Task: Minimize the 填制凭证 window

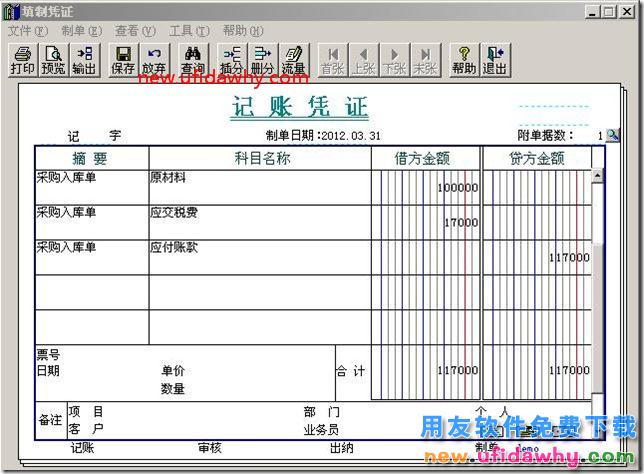Action: point(592,12)
